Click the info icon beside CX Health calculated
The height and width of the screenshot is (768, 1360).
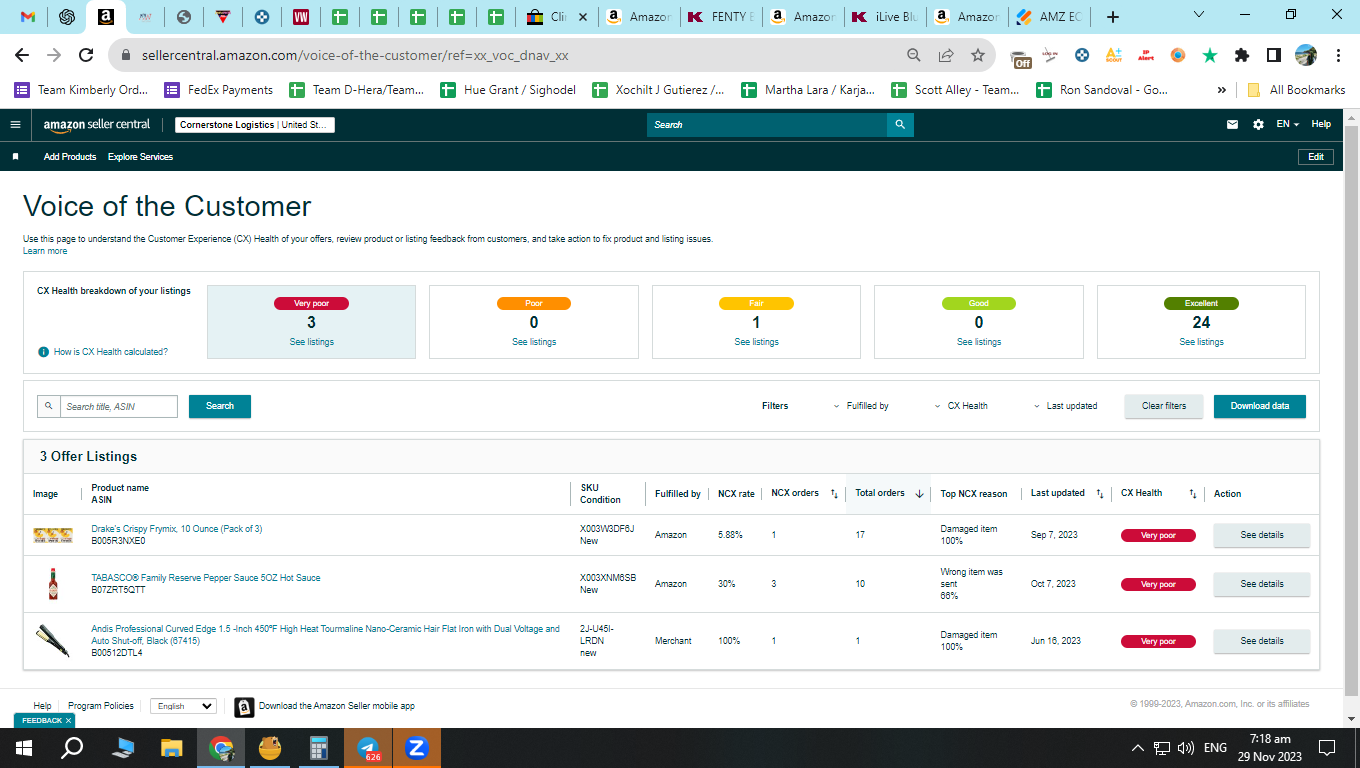[x=43, y=352]
